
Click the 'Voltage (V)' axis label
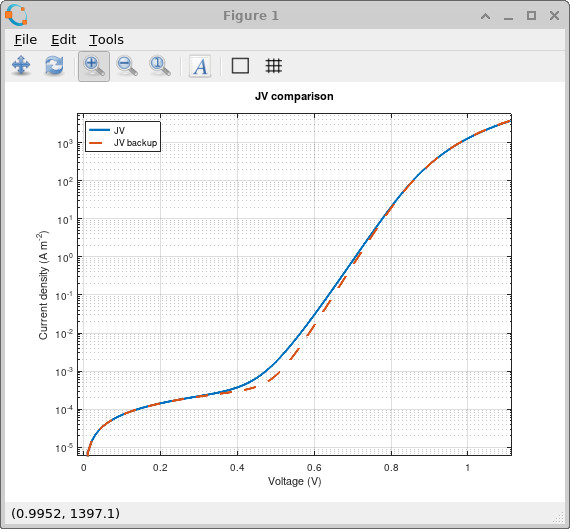pos(294,481)
